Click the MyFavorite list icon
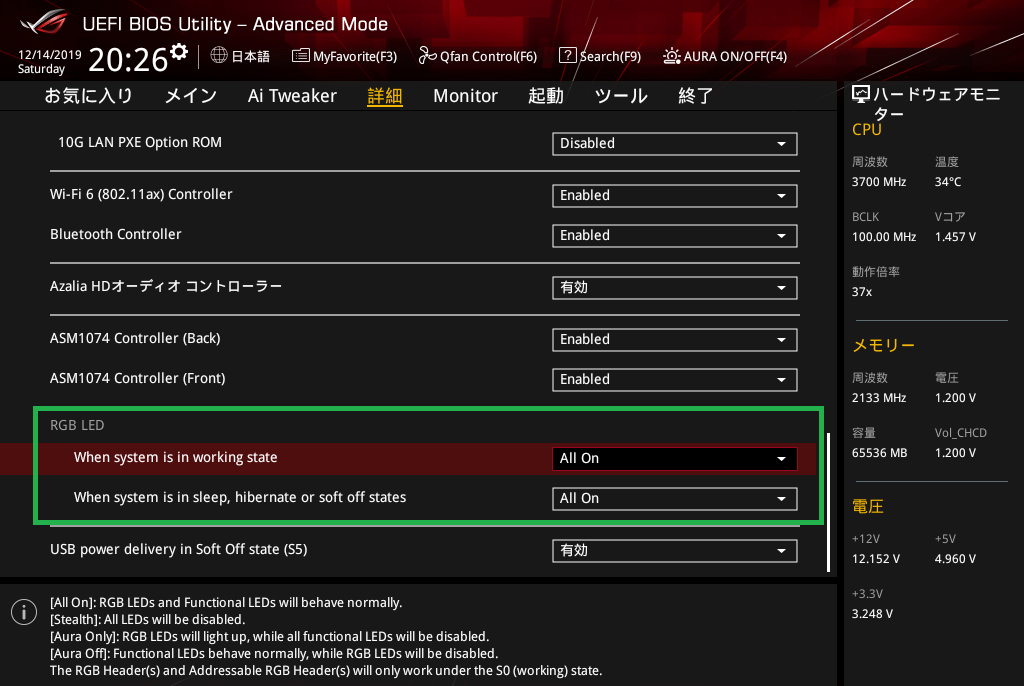Image resolution: width=1024 pixels, height=686 pixels. tap(300, 56)
